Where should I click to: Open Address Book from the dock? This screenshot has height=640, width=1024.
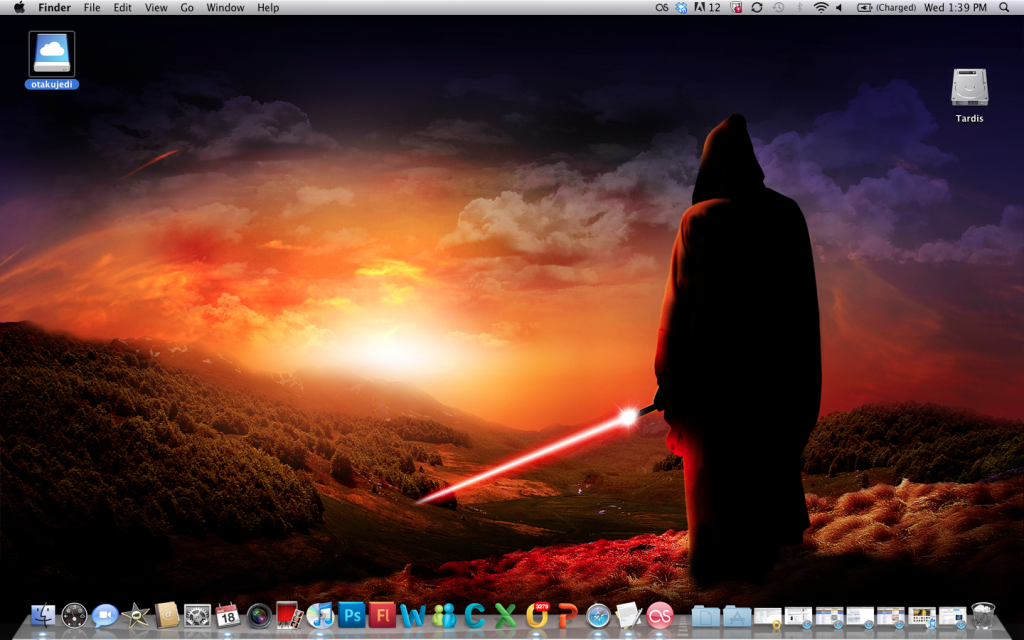(x=166, y=615)
